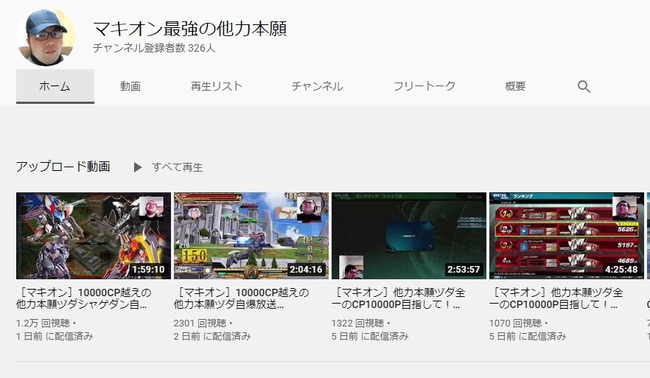The image size is (650, 378).
Task: Click the 2 日前 に配信済み text
Action: click(212, 336)
